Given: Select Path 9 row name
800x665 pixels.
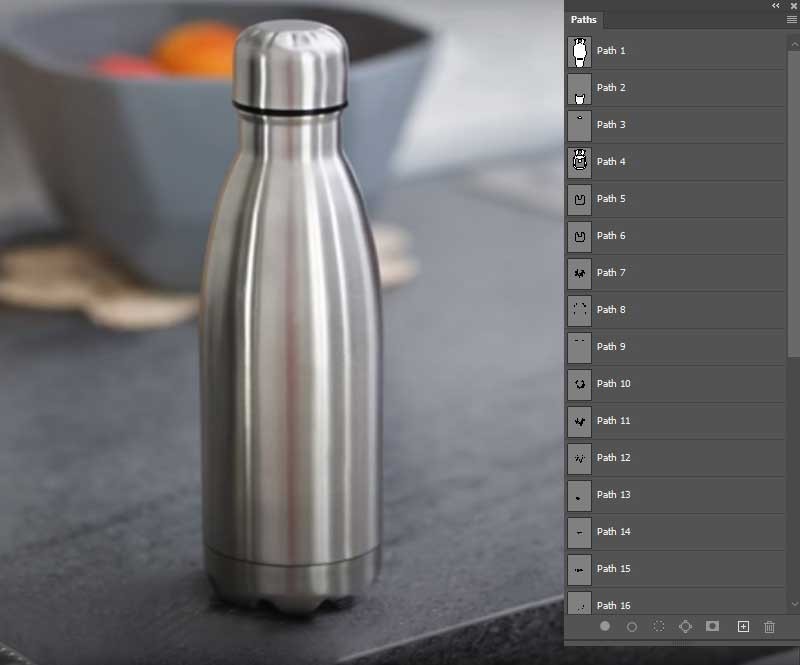Looking at the screenshot, I should (611, 347).
